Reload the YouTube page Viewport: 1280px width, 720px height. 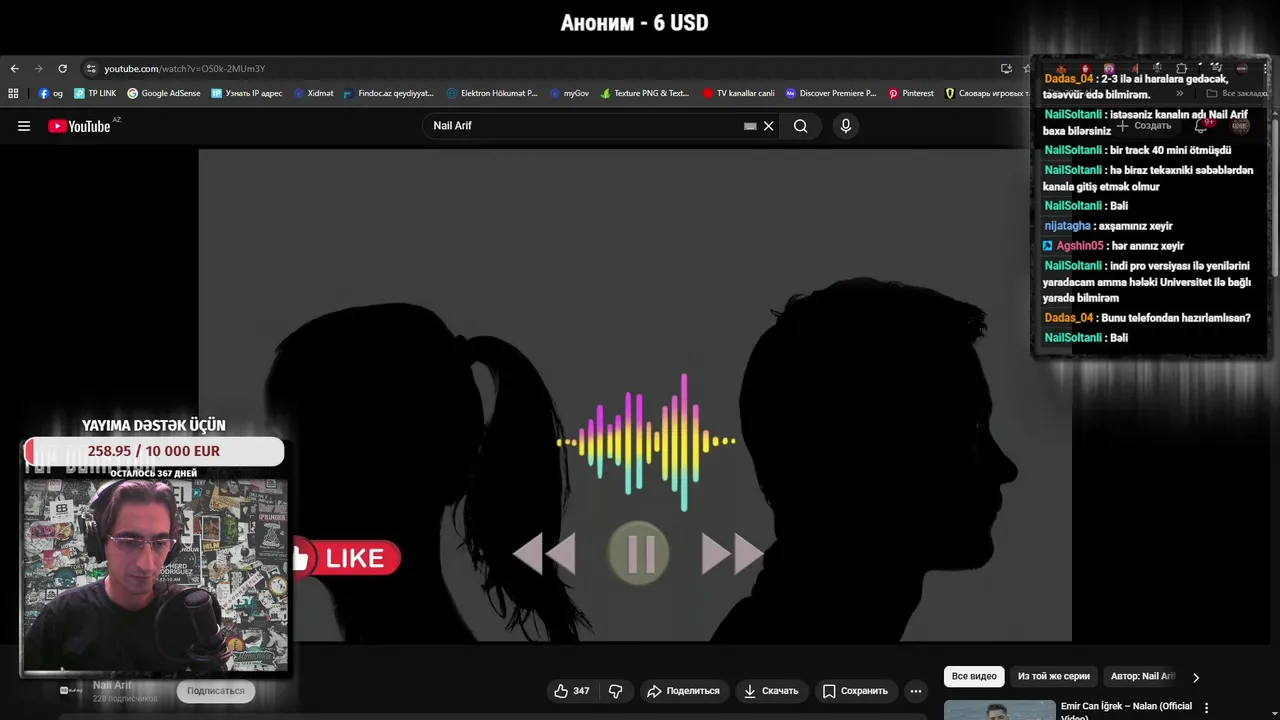pyautogui.click(x=62, y=69)
